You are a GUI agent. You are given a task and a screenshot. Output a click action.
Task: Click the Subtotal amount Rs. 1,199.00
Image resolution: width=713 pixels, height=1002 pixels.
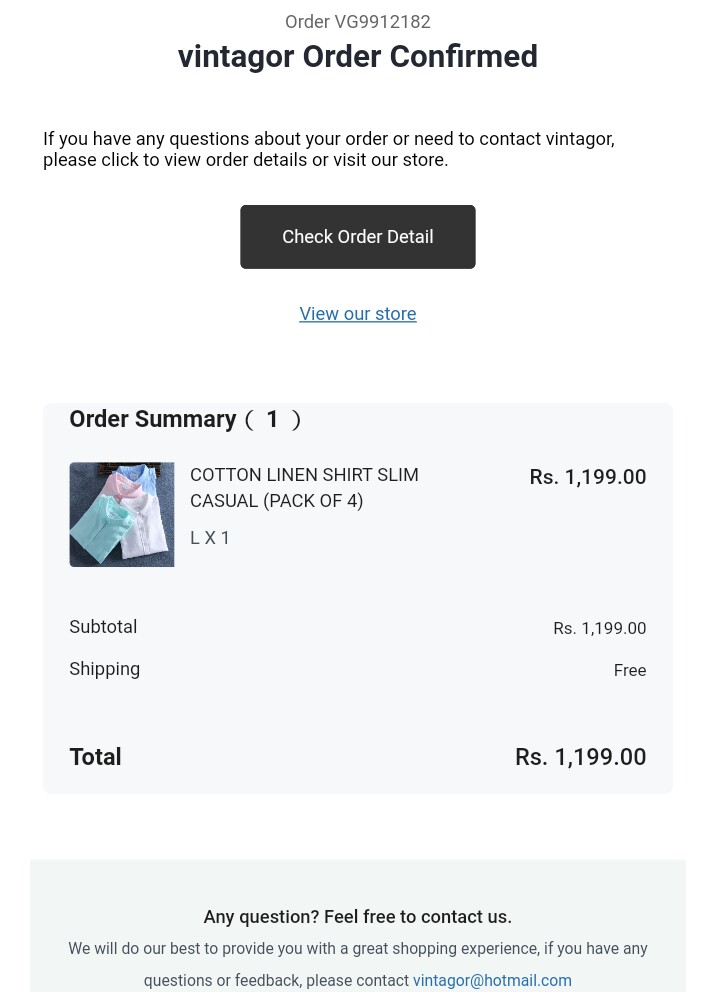599,628
